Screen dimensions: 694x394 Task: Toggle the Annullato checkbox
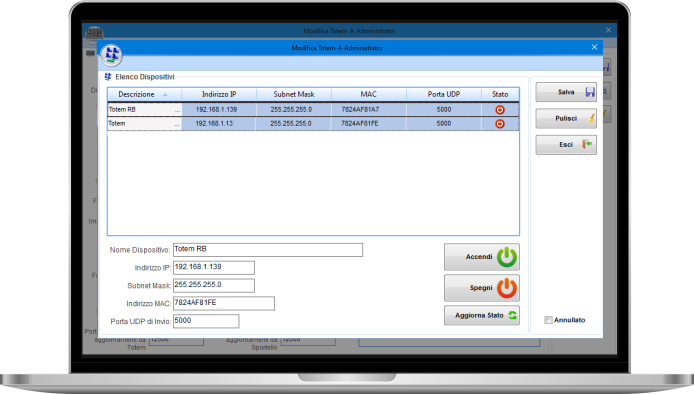(x=548, y=320)
